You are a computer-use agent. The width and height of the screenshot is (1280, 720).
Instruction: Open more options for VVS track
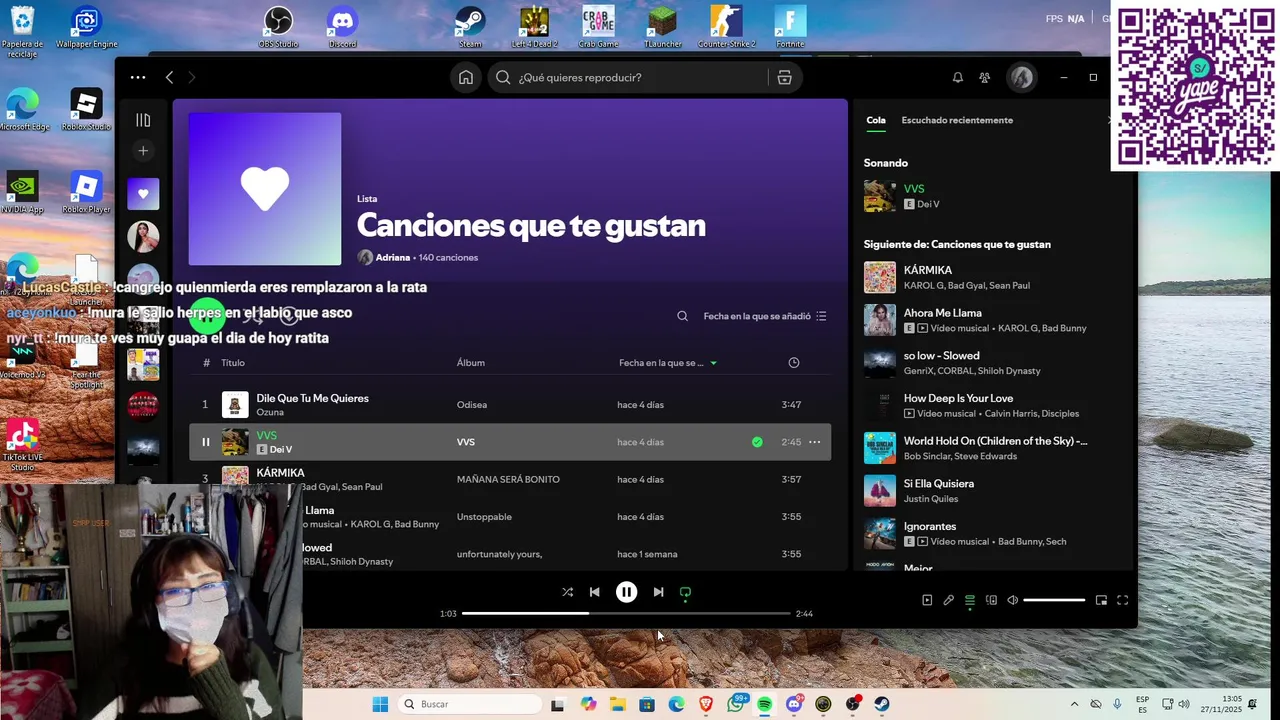point(814,442)
